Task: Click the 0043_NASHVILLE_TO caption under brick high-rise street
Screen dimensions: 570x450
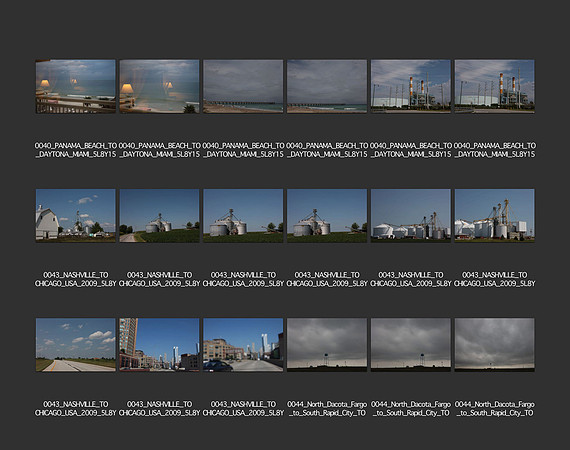Action: coord(159,408)
